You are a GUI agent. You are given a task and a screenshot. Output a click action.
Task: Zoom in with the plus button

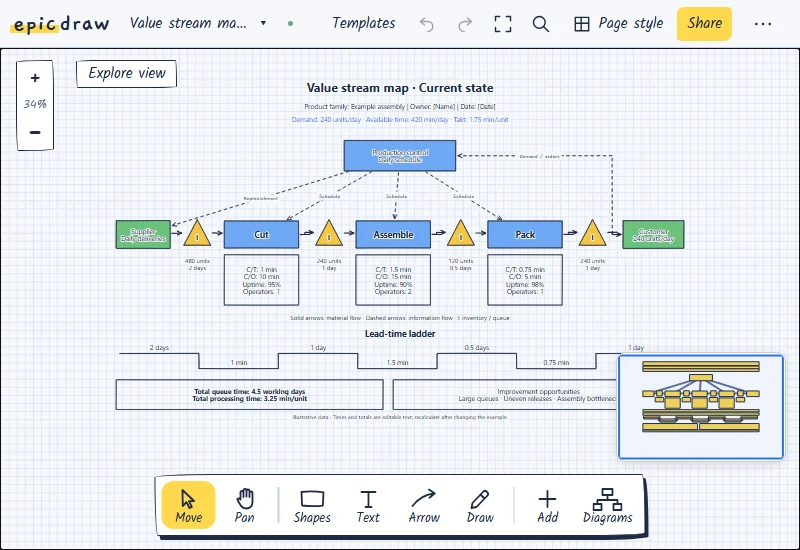point(35,78)
